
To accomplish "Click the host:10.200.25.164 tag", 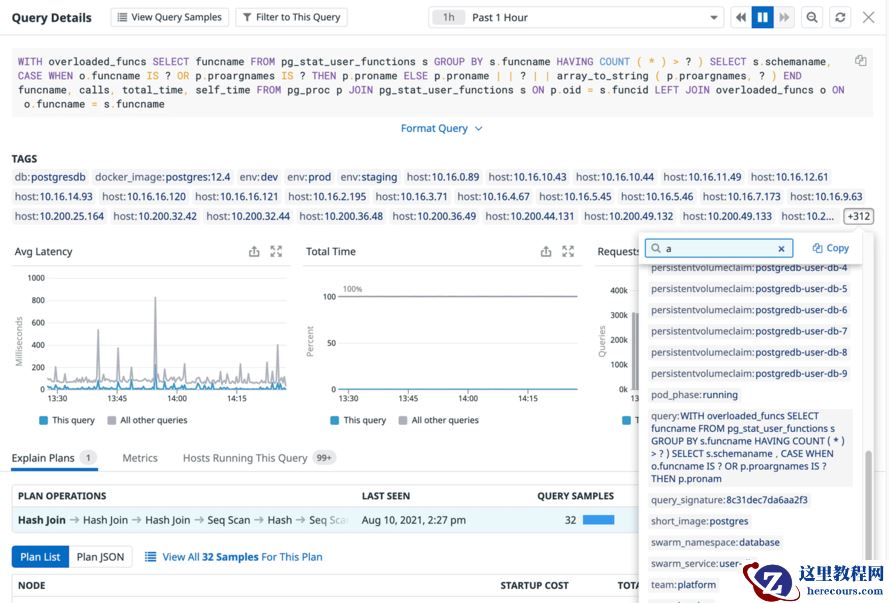I will pos(60,216).
